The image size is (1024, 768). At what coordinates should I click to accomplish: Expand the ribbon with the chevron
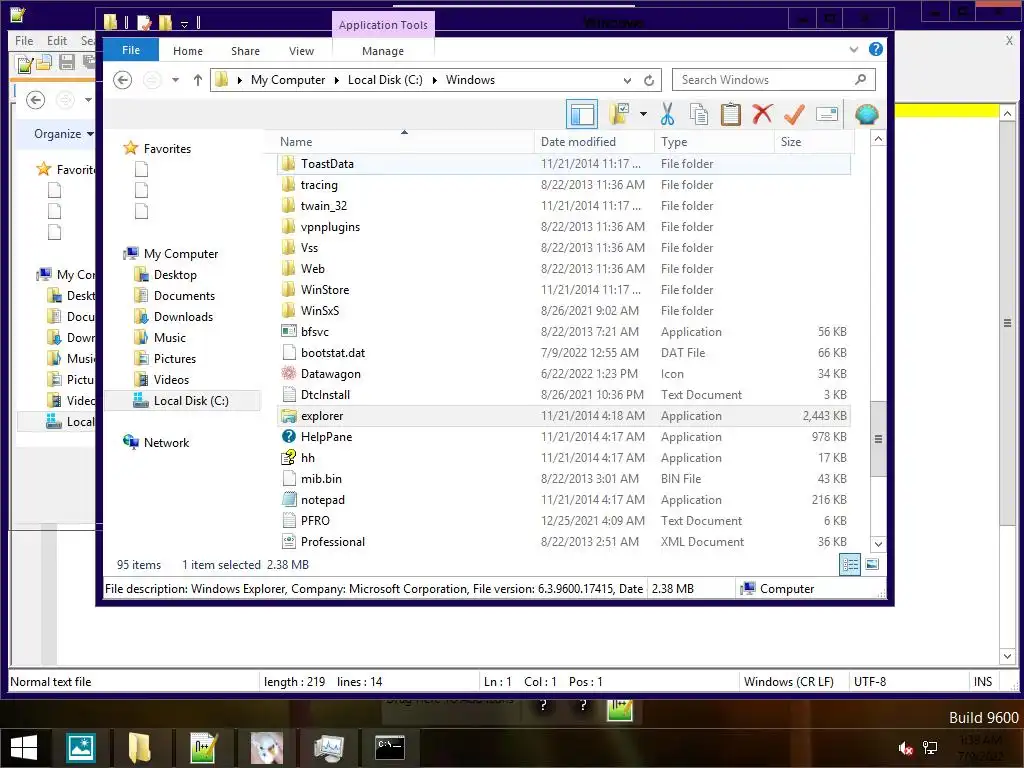(x=854, y=50)
